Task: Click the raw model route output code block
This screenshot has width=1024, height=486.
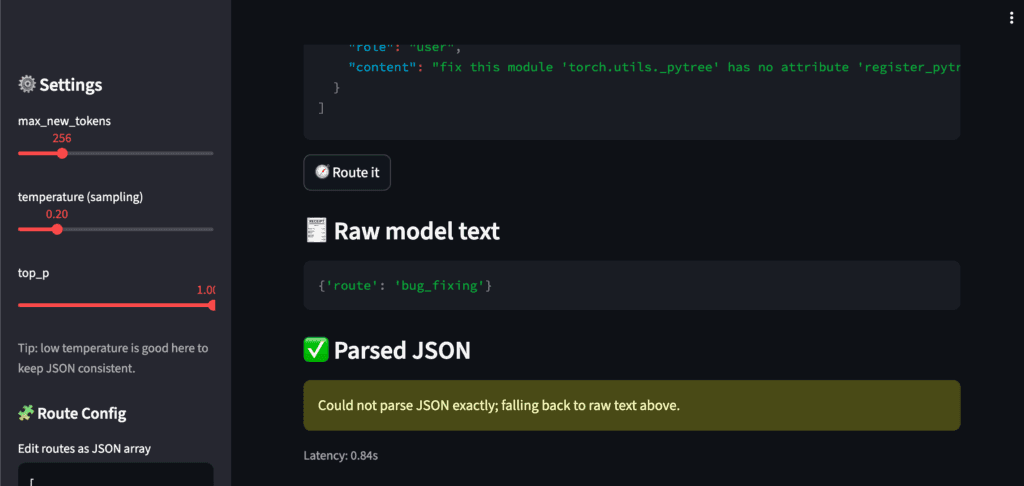Action: [x=631, y=286]
